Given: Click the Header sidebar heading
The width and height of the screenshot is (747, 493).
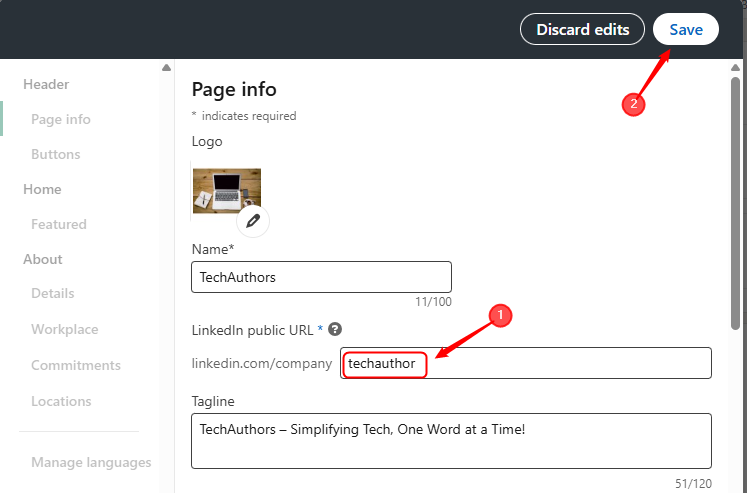Looking at the screenshot, I should (46, 84).
